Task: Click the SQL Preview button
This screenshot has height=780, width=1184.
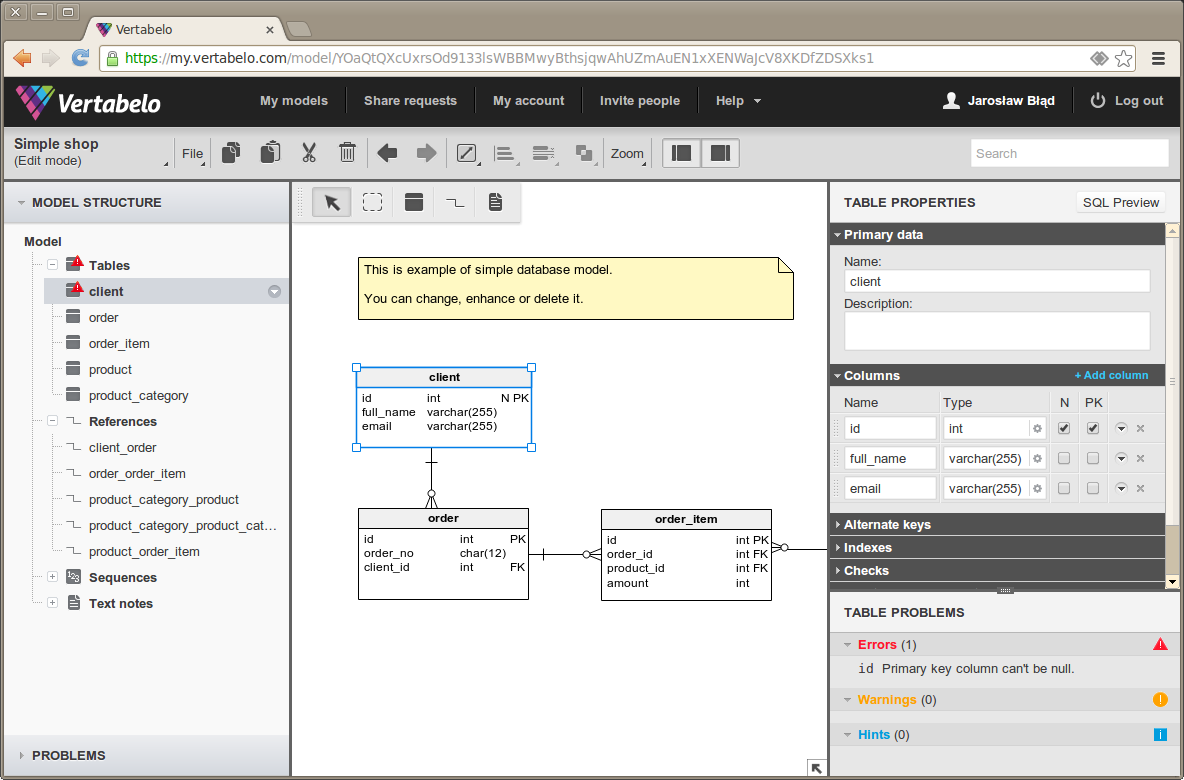Action: click(x=1120, y=202)
